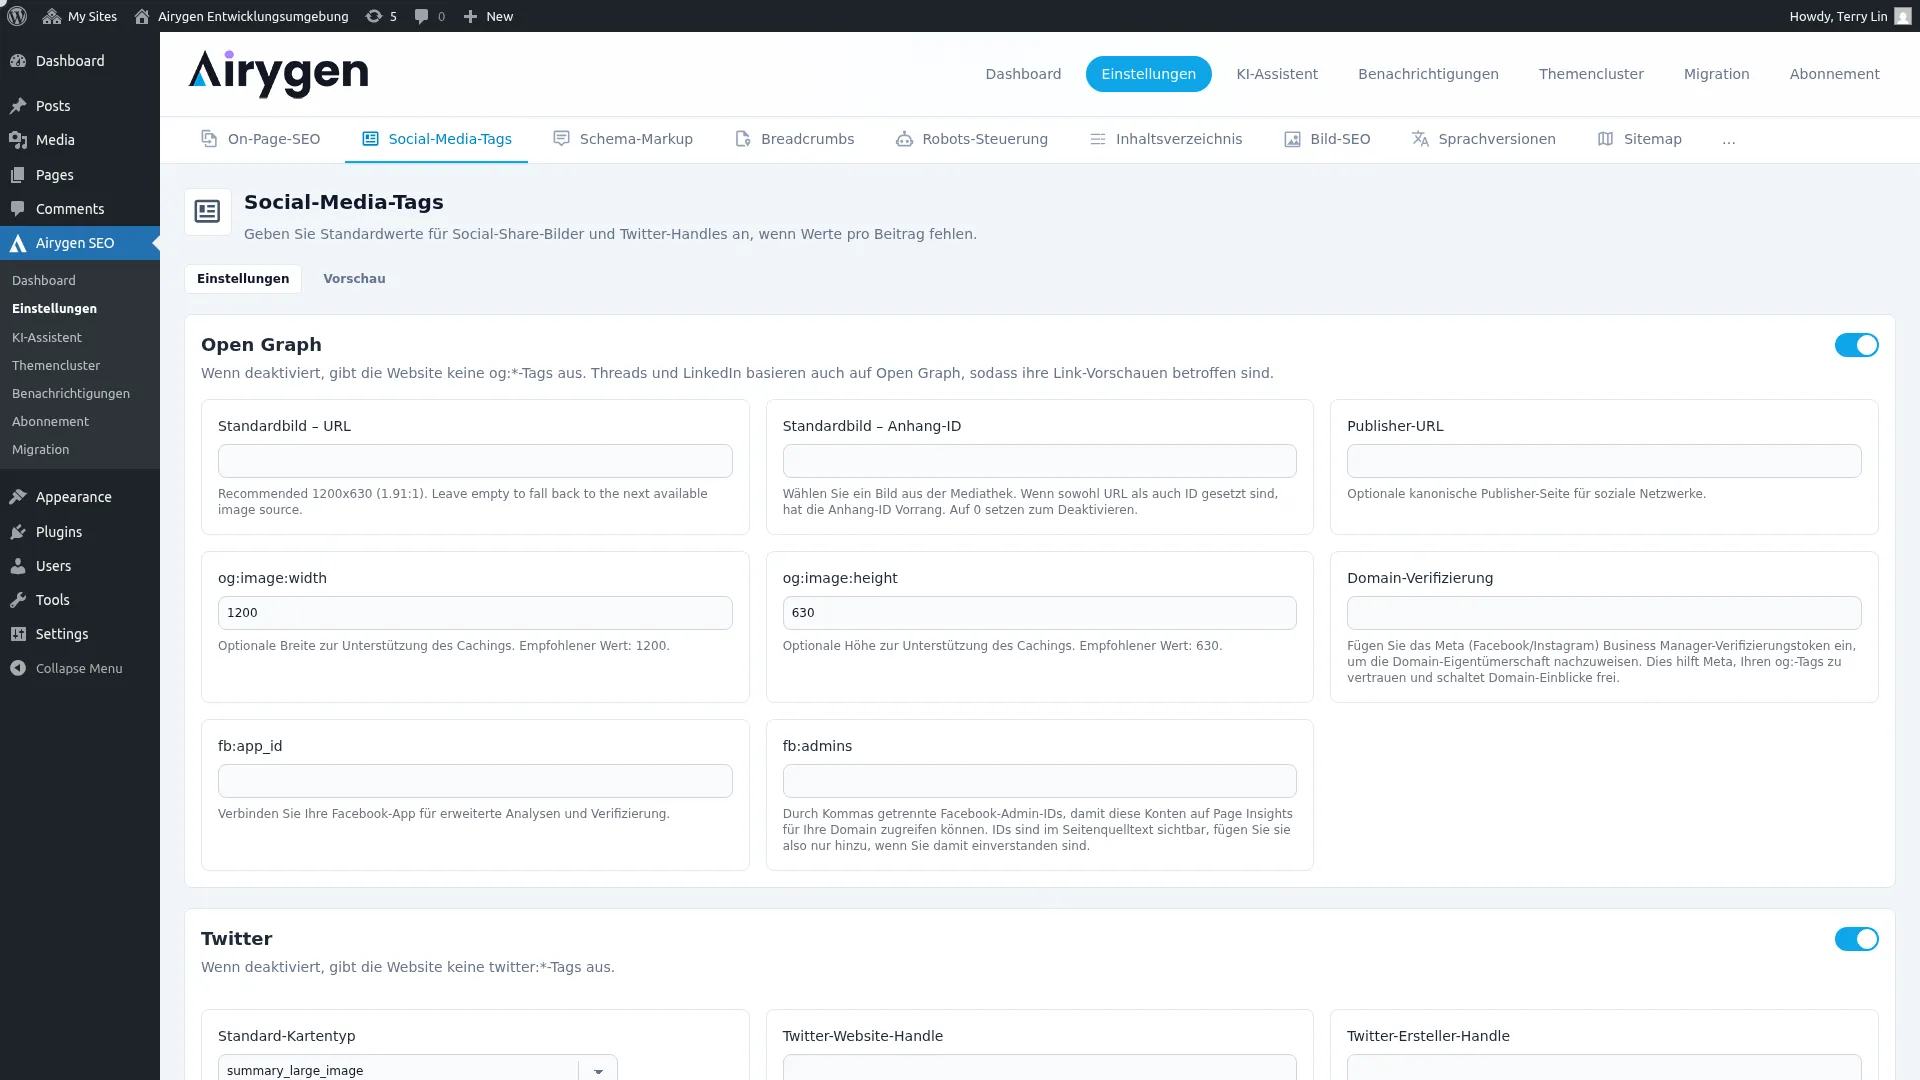Click the Posts pin icon

[18, 106]
